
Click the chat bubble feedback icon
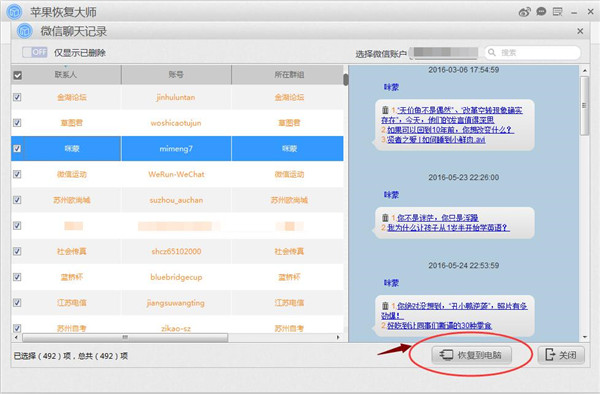541,12
